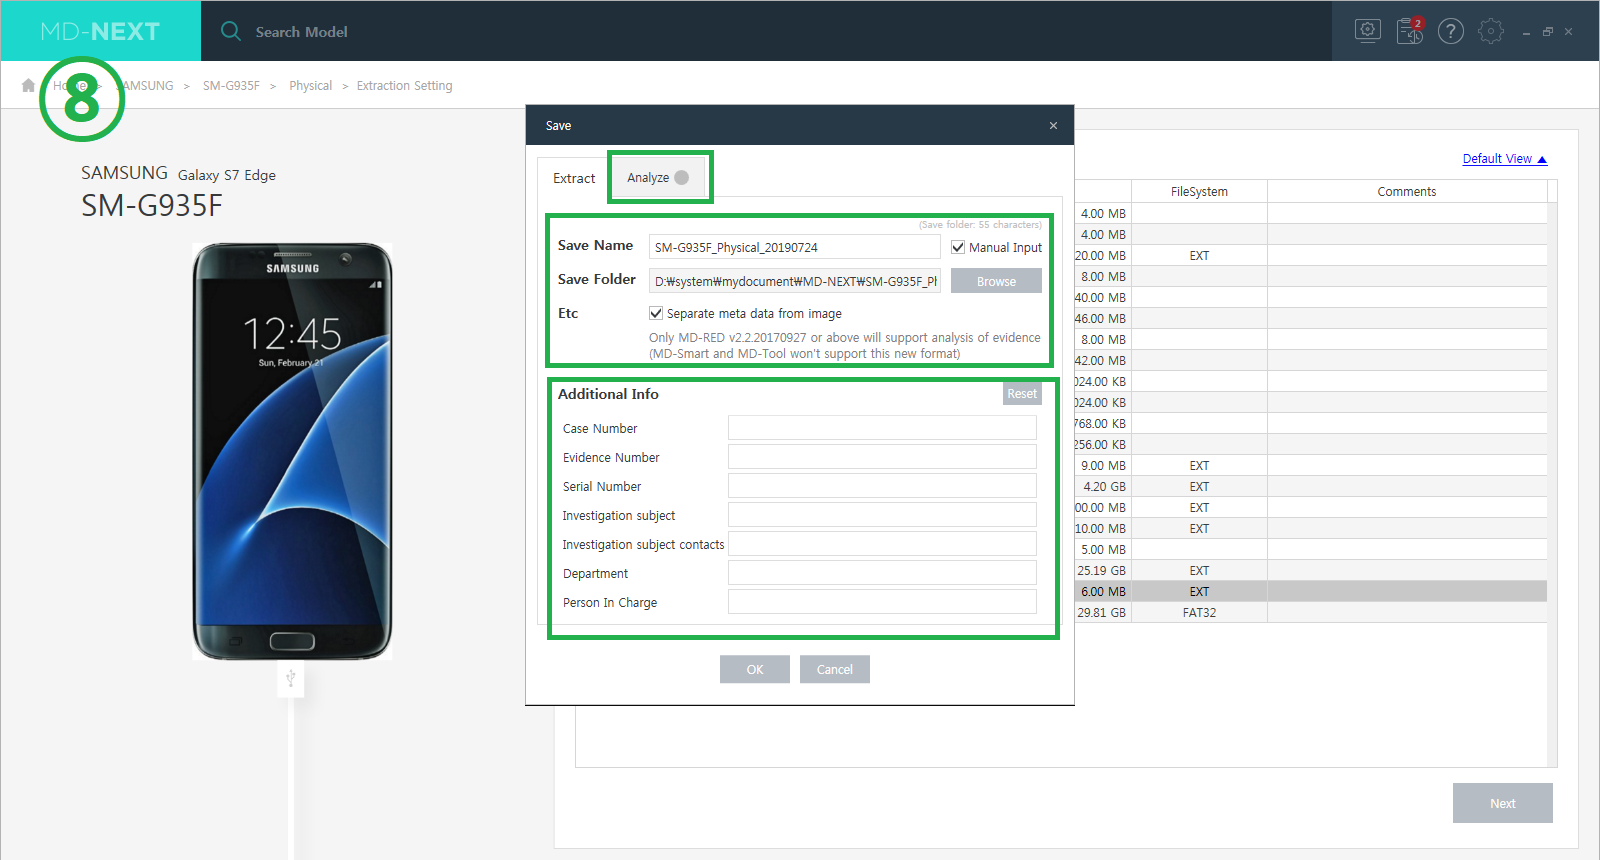Toggle Separate meta data from image
The image size is (1600, 860).
point(656,313)
